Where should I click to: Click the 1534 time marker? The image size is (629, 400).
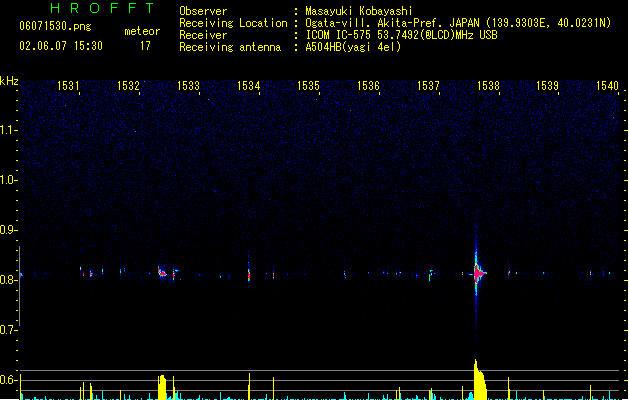248,86
